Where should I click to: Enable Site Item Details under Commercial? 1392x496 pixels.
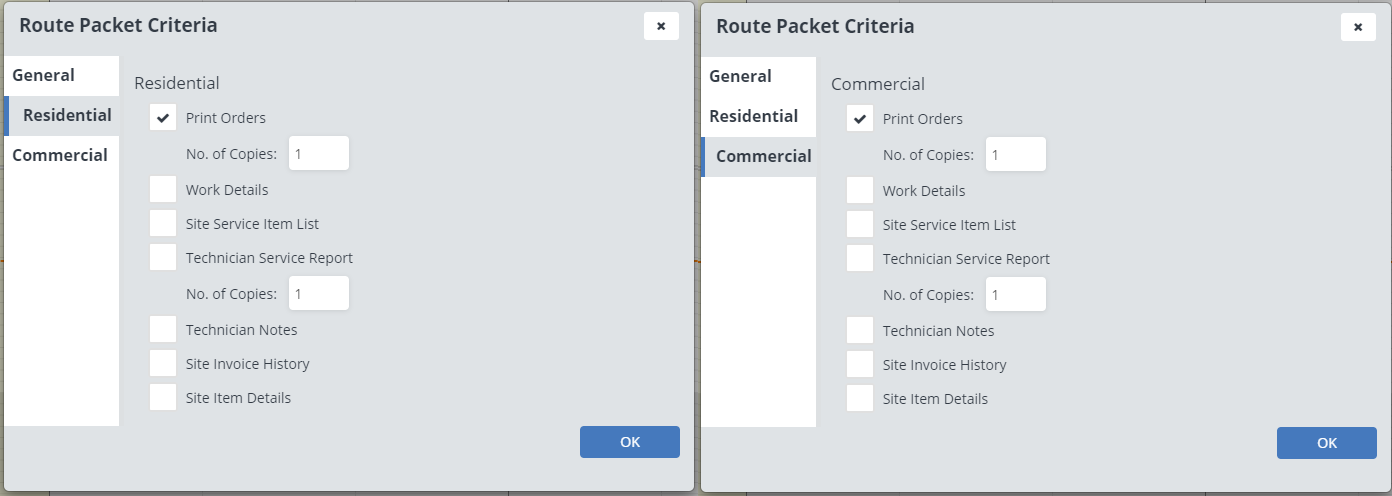pyautogui.click(x=860, y=398)
